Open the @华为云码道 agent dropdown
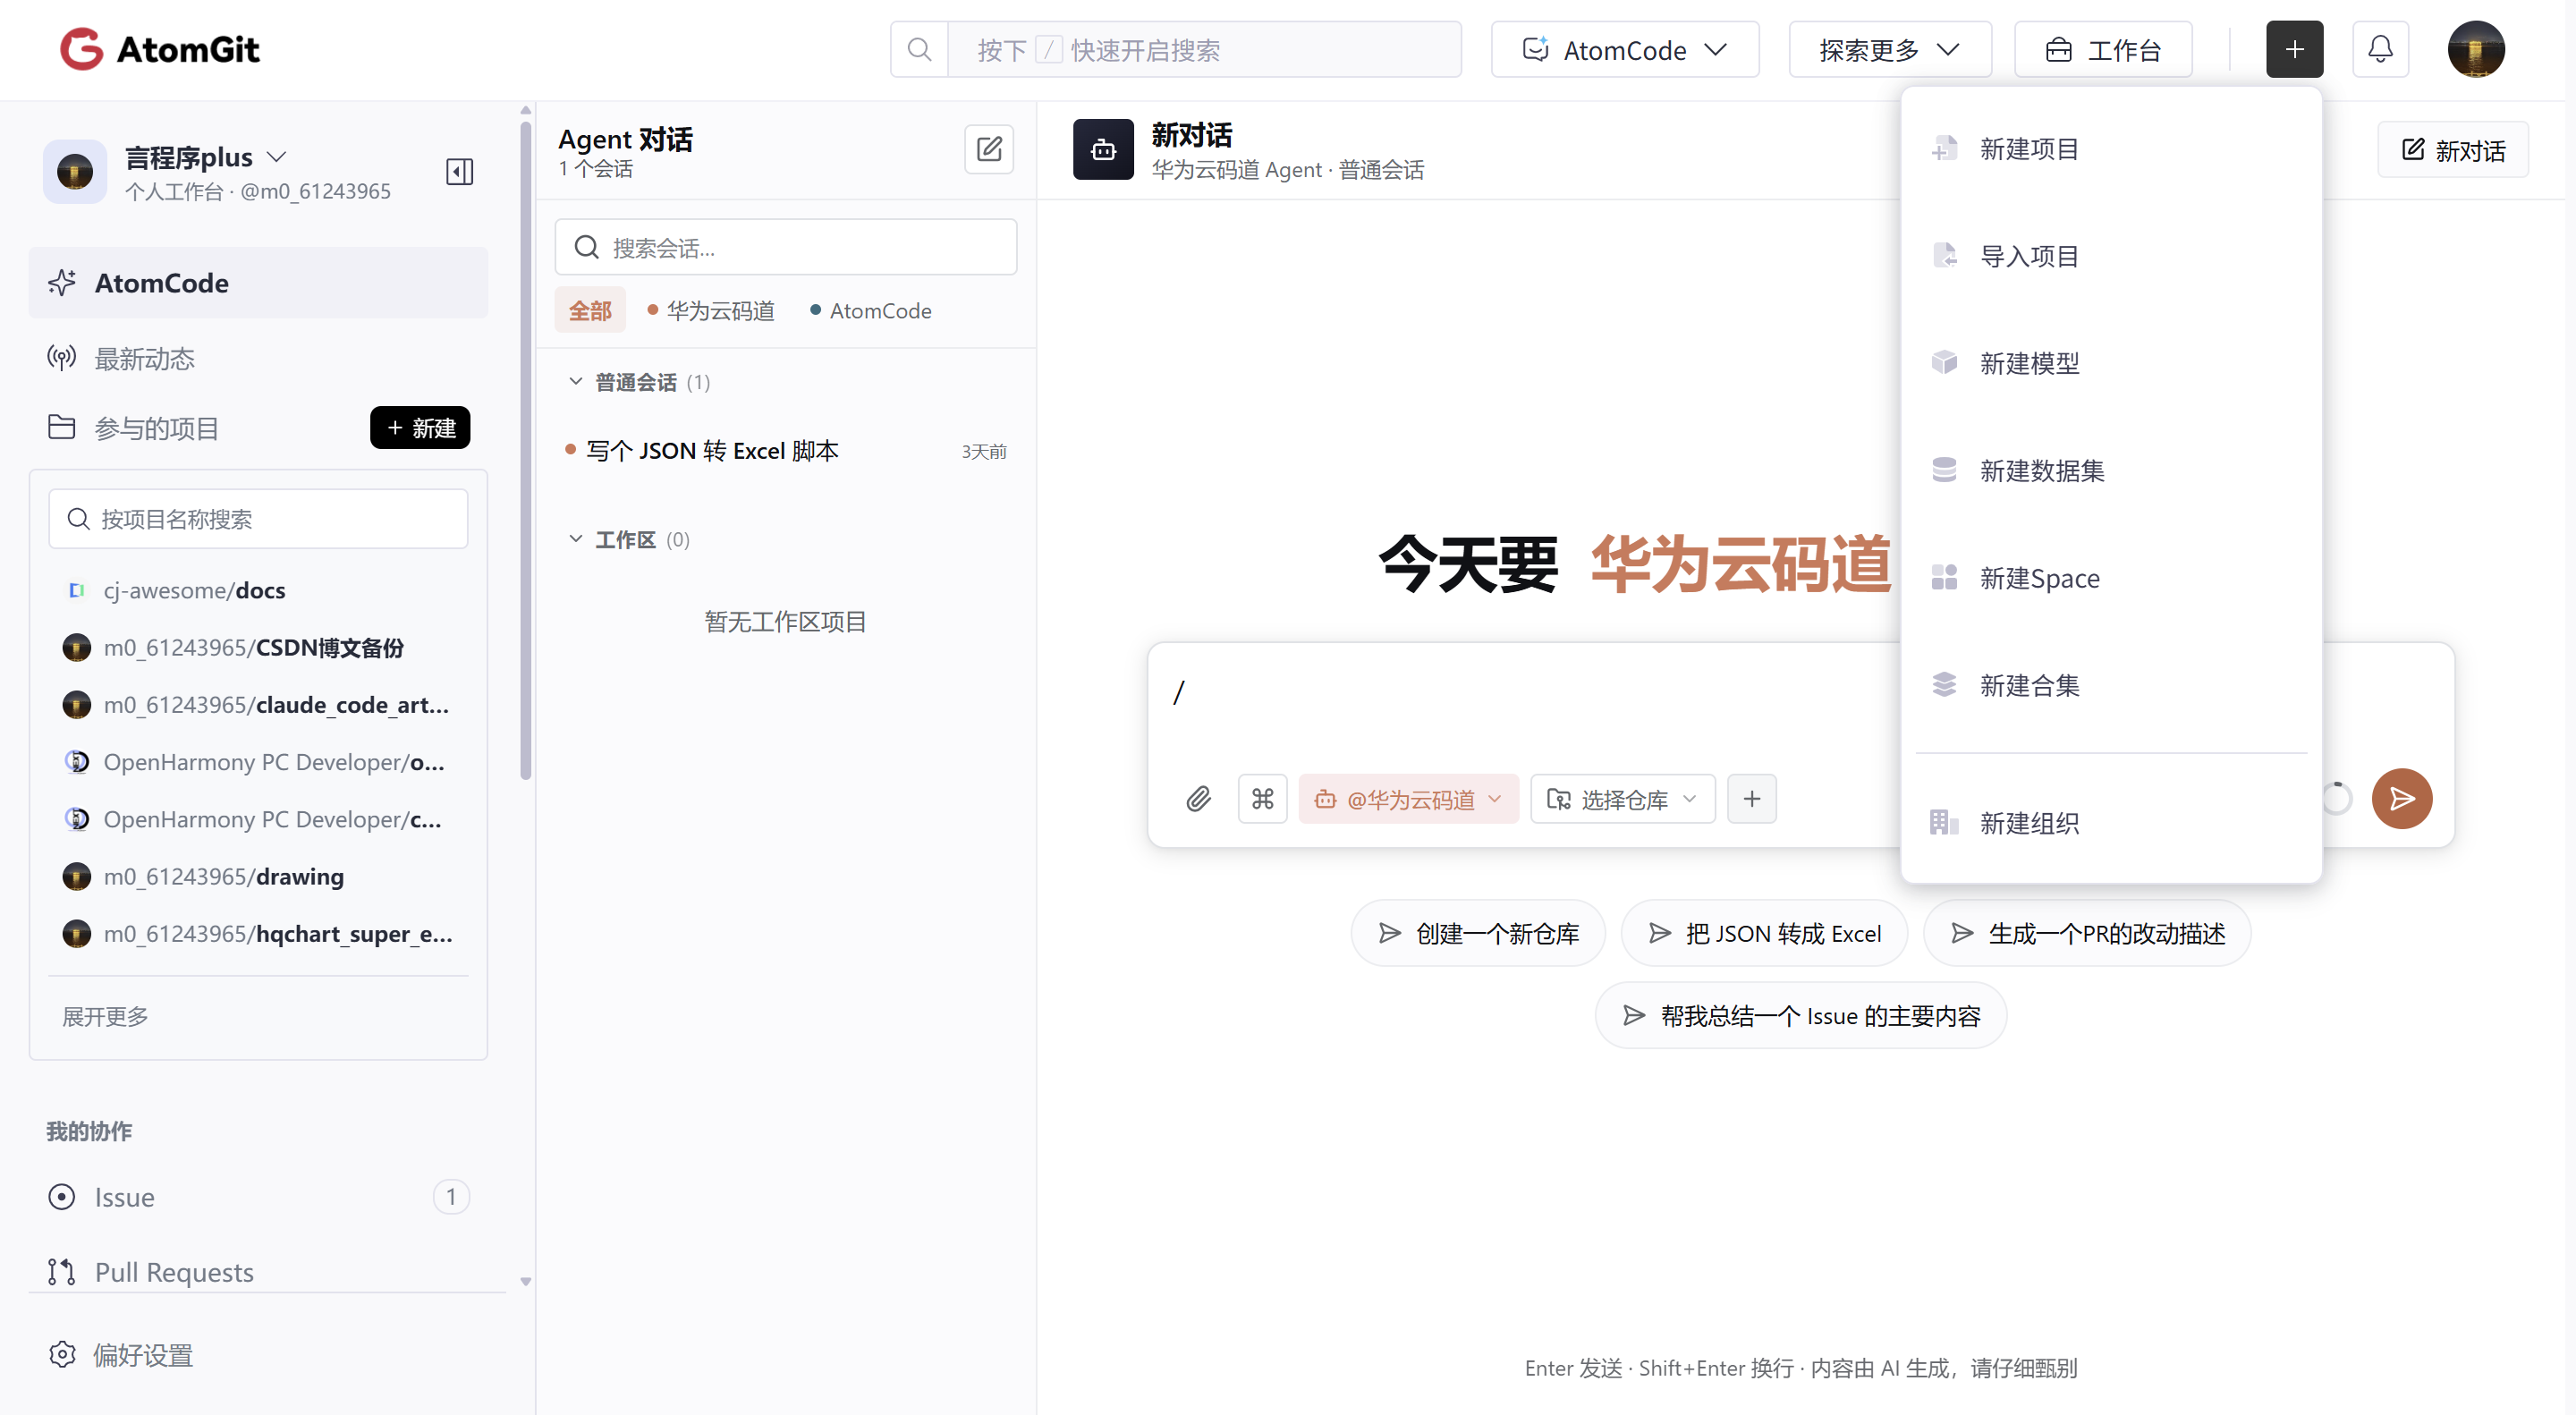Viewport: 2576px width, 1415px height. pyautogui.click(x=1407, y=798)
